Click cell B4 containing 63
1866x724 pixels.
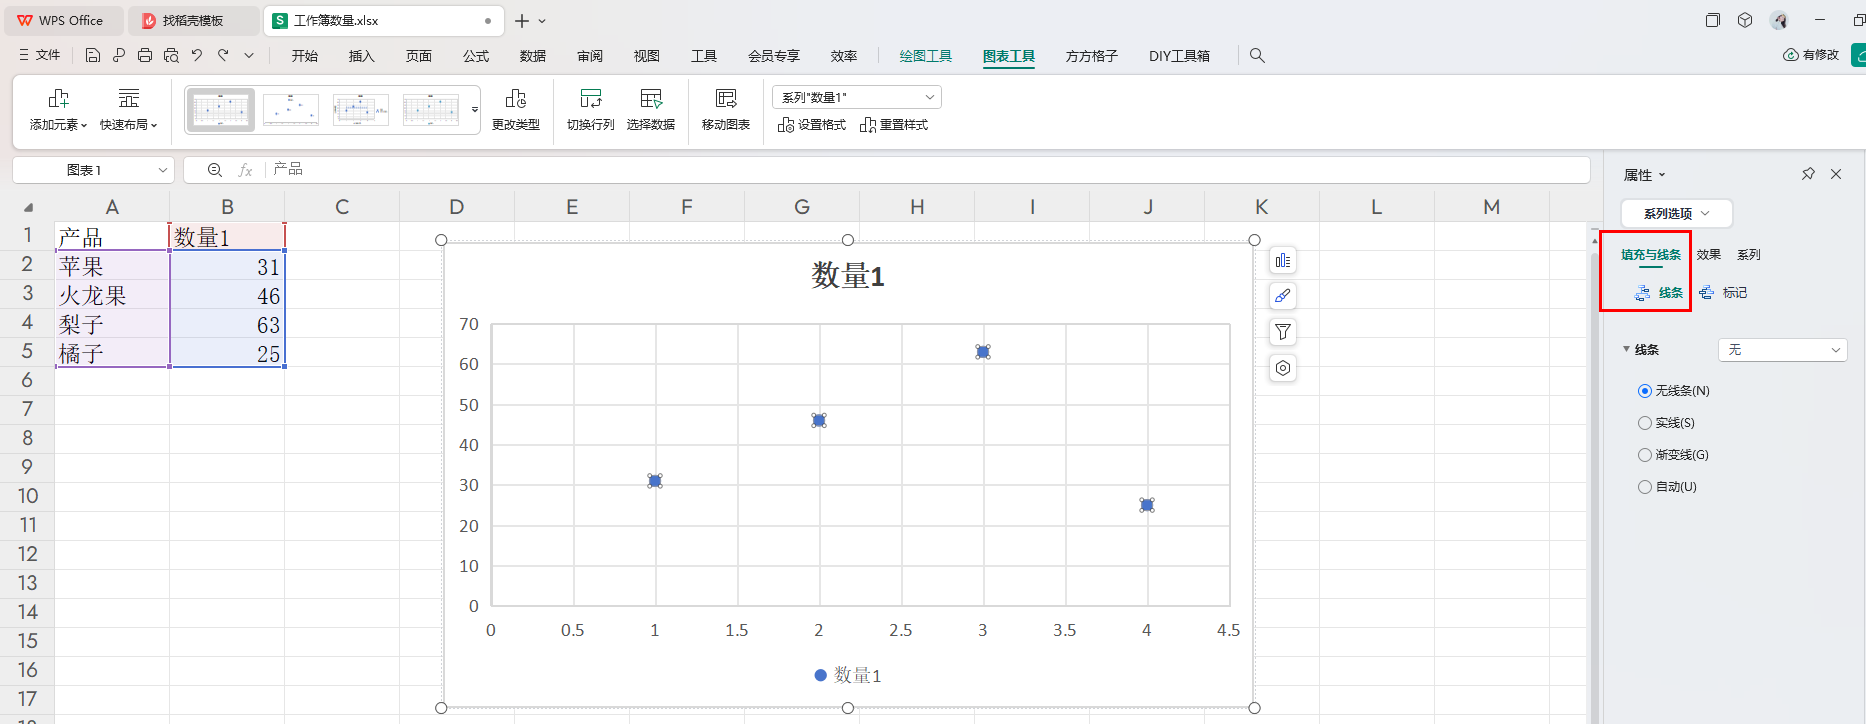click(227, 324)
